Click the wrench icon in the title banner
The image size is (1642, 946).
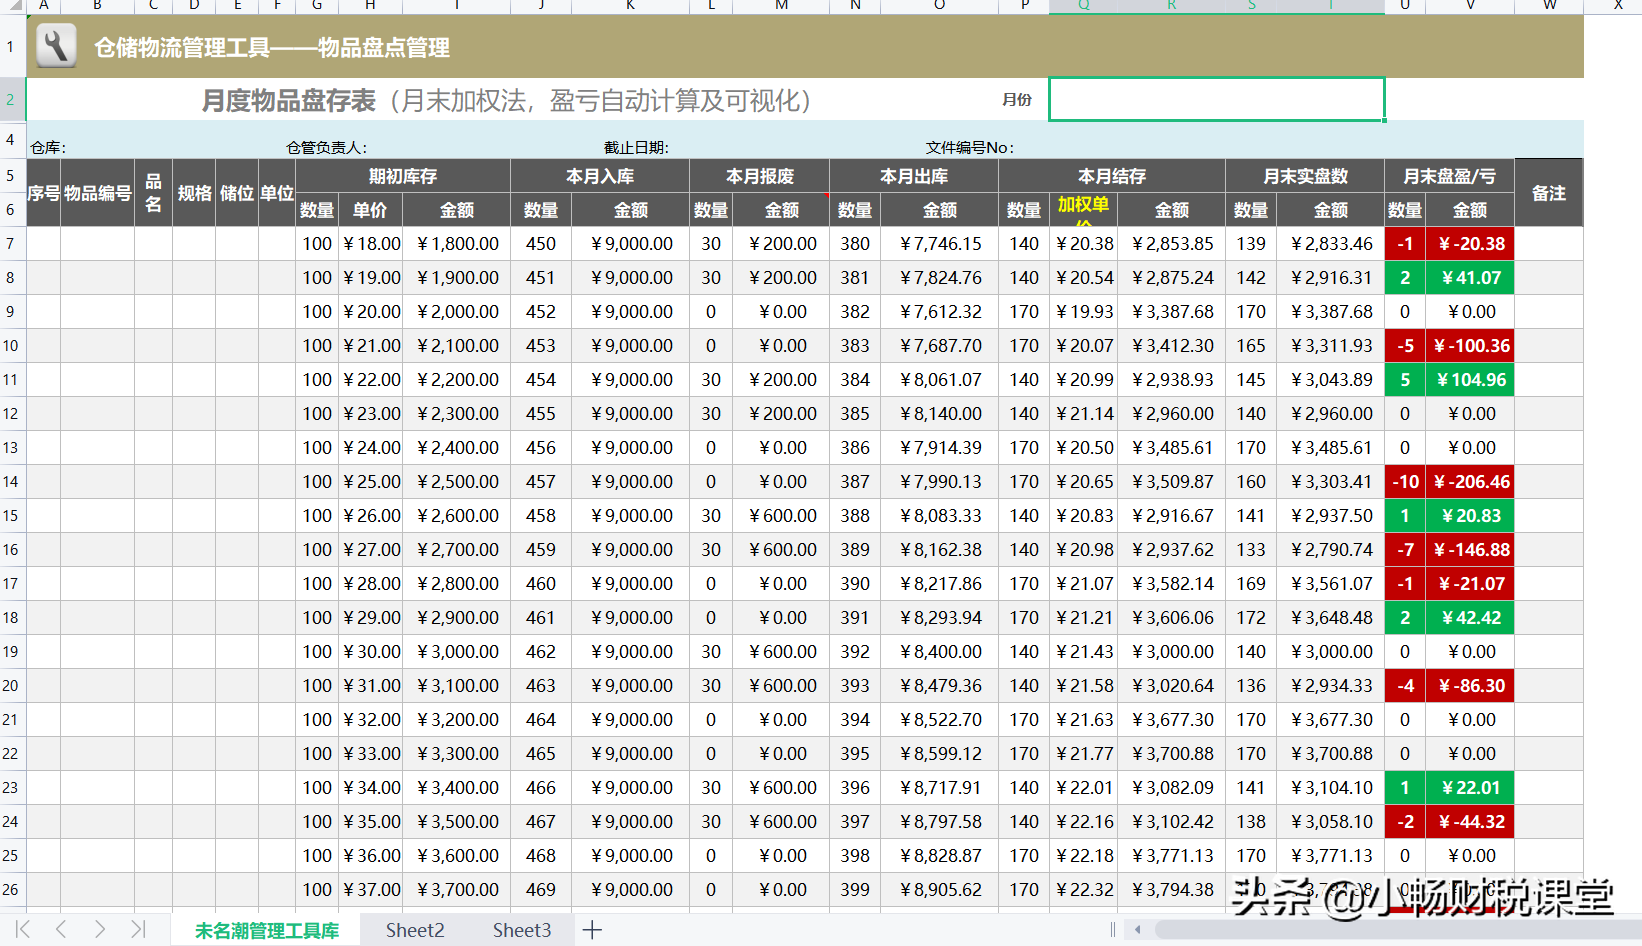pyautogui.click(x=55, y=46)
